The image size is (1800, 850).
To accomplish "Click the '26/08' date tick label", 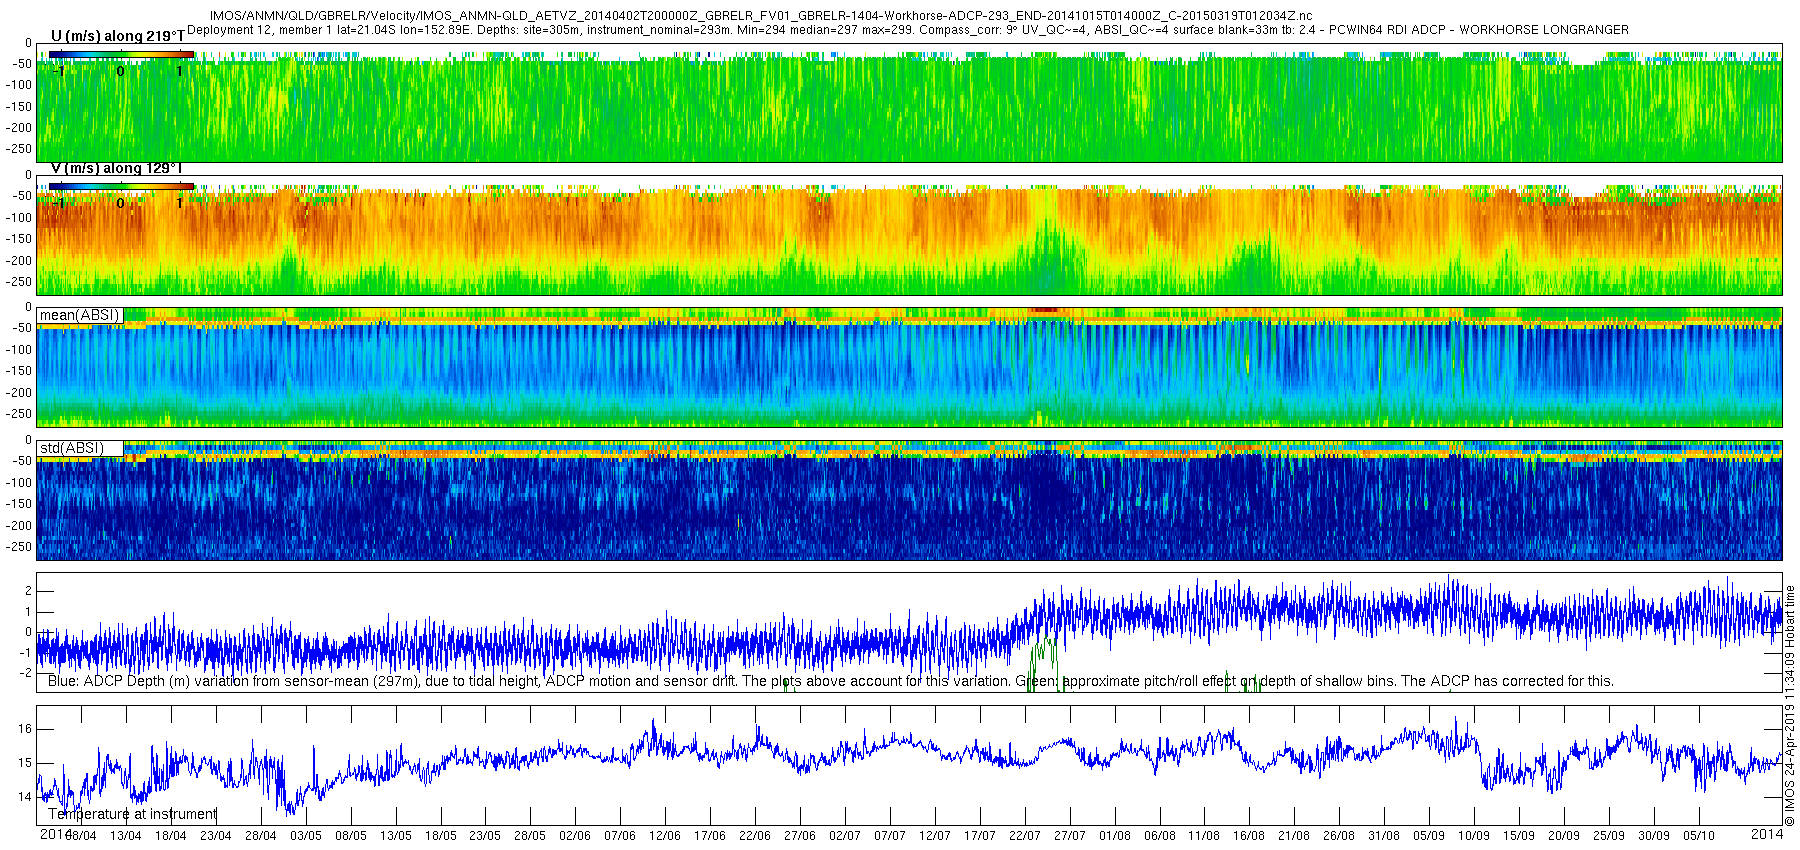I will click(x=1338, y=836).
